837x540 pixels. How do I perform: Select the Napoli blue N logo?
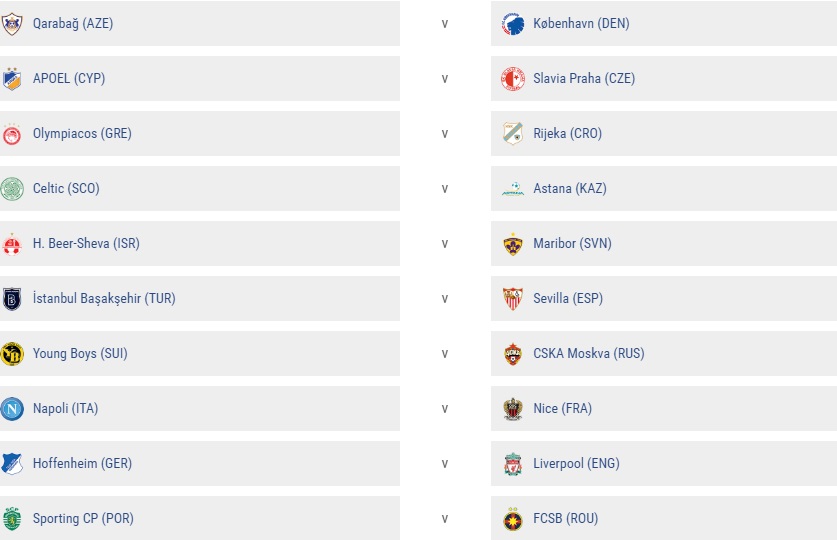(x=12, y=408)
